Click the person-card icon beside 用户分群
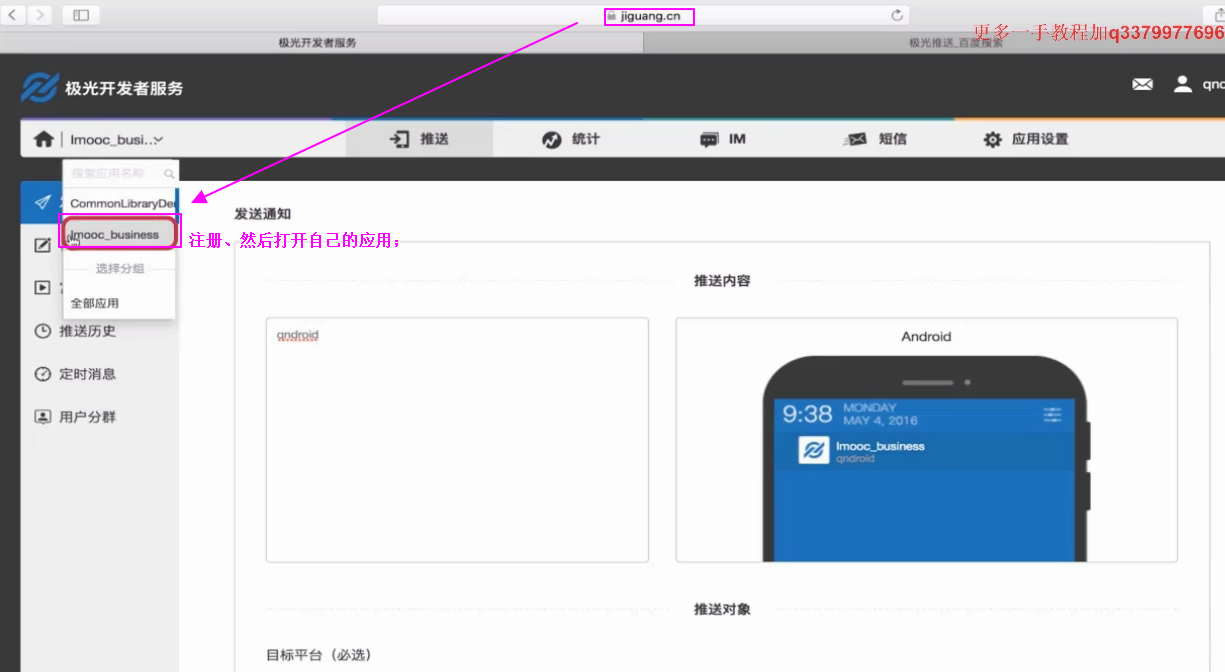Screen dimensions: 1225x672 coord(42,417)
